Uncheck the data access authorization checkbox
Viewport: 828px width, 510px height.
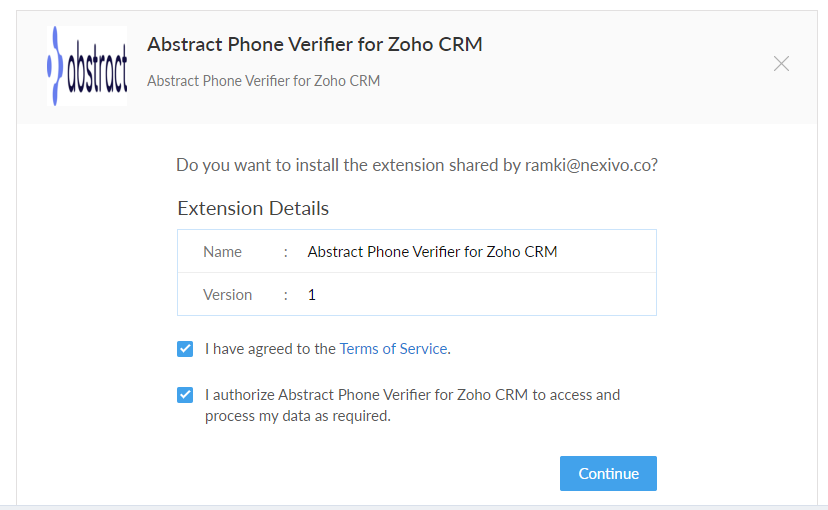185,395
